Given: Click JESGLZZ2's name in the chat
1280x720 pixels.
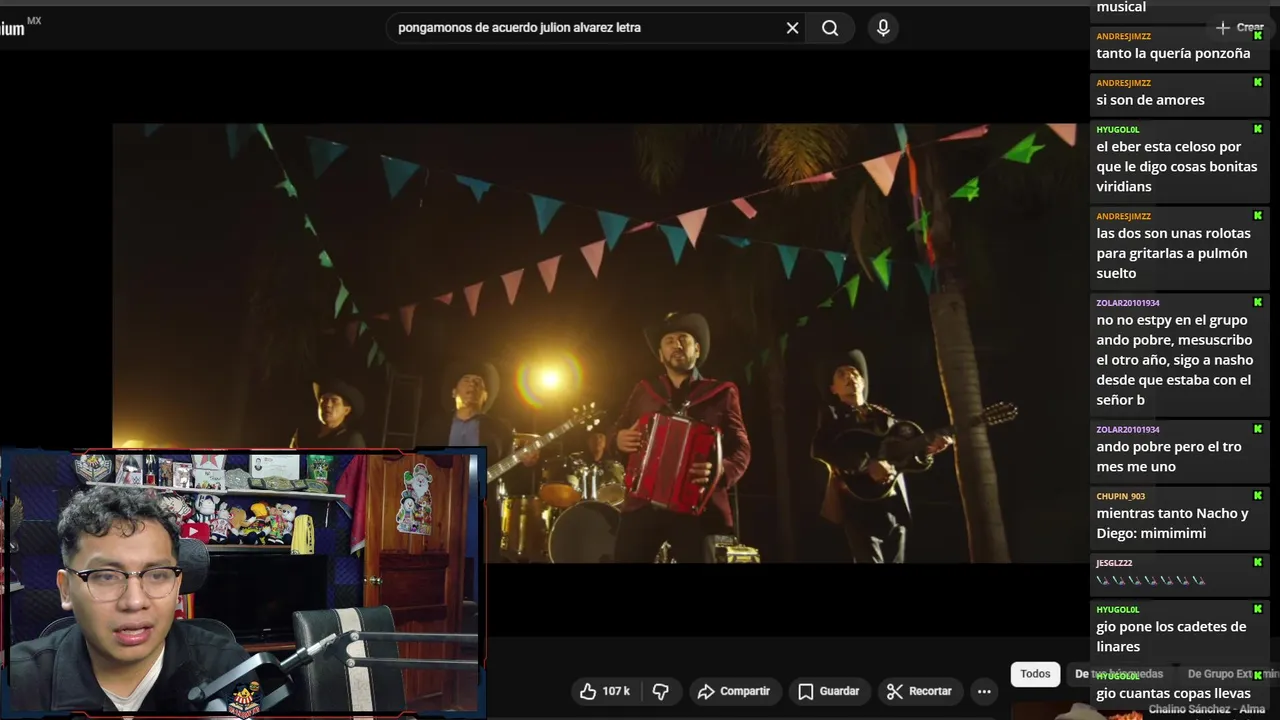Looking at the screenshot, I should click(x=1114, y=563).
